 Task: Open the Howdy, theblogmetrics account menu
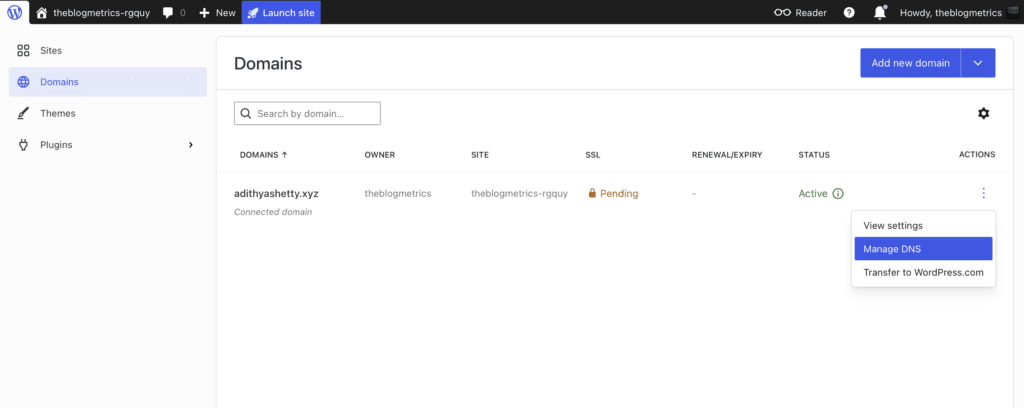click(958, 12)
